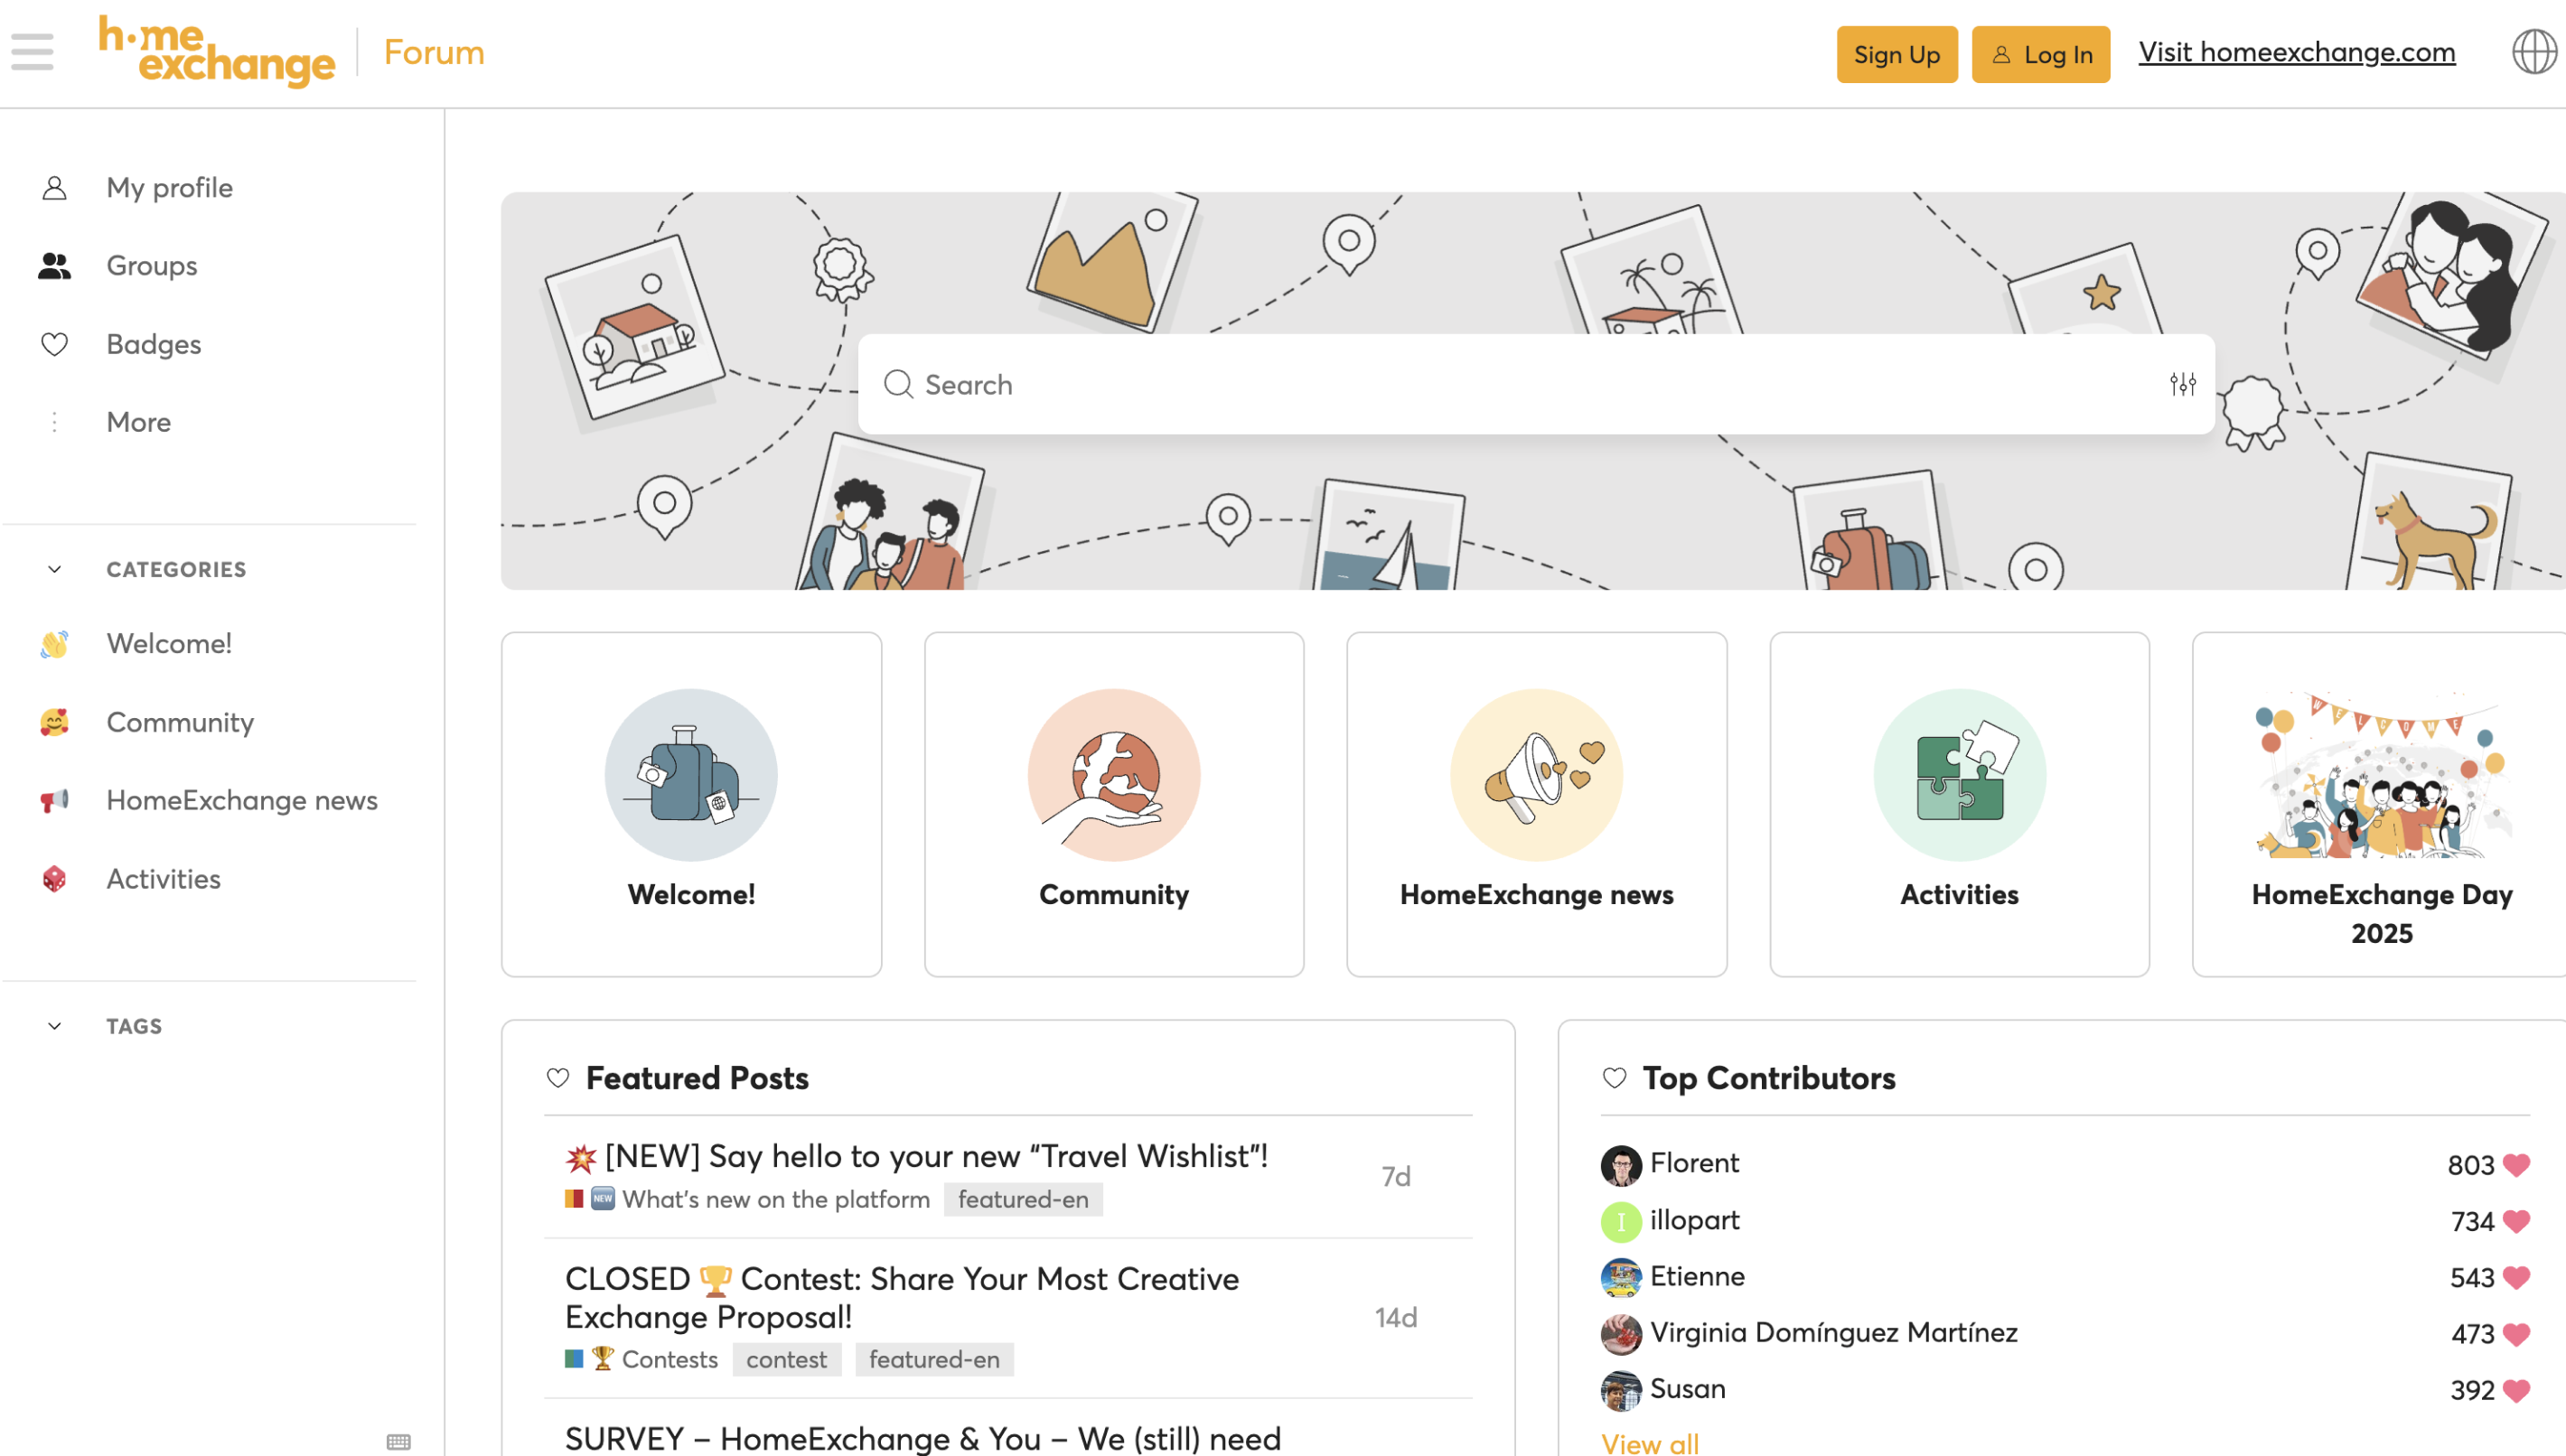Open the Visit homeexchange.com link

(x=2296, y=52)
